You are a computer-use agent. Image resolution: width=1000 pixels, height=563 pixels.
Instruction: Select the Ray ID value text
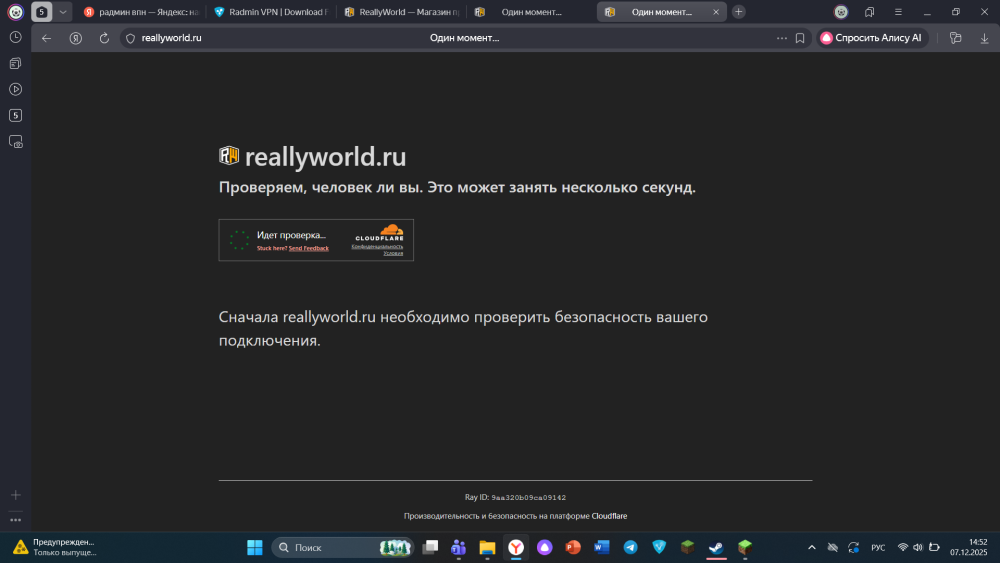(x=528, y=497)
